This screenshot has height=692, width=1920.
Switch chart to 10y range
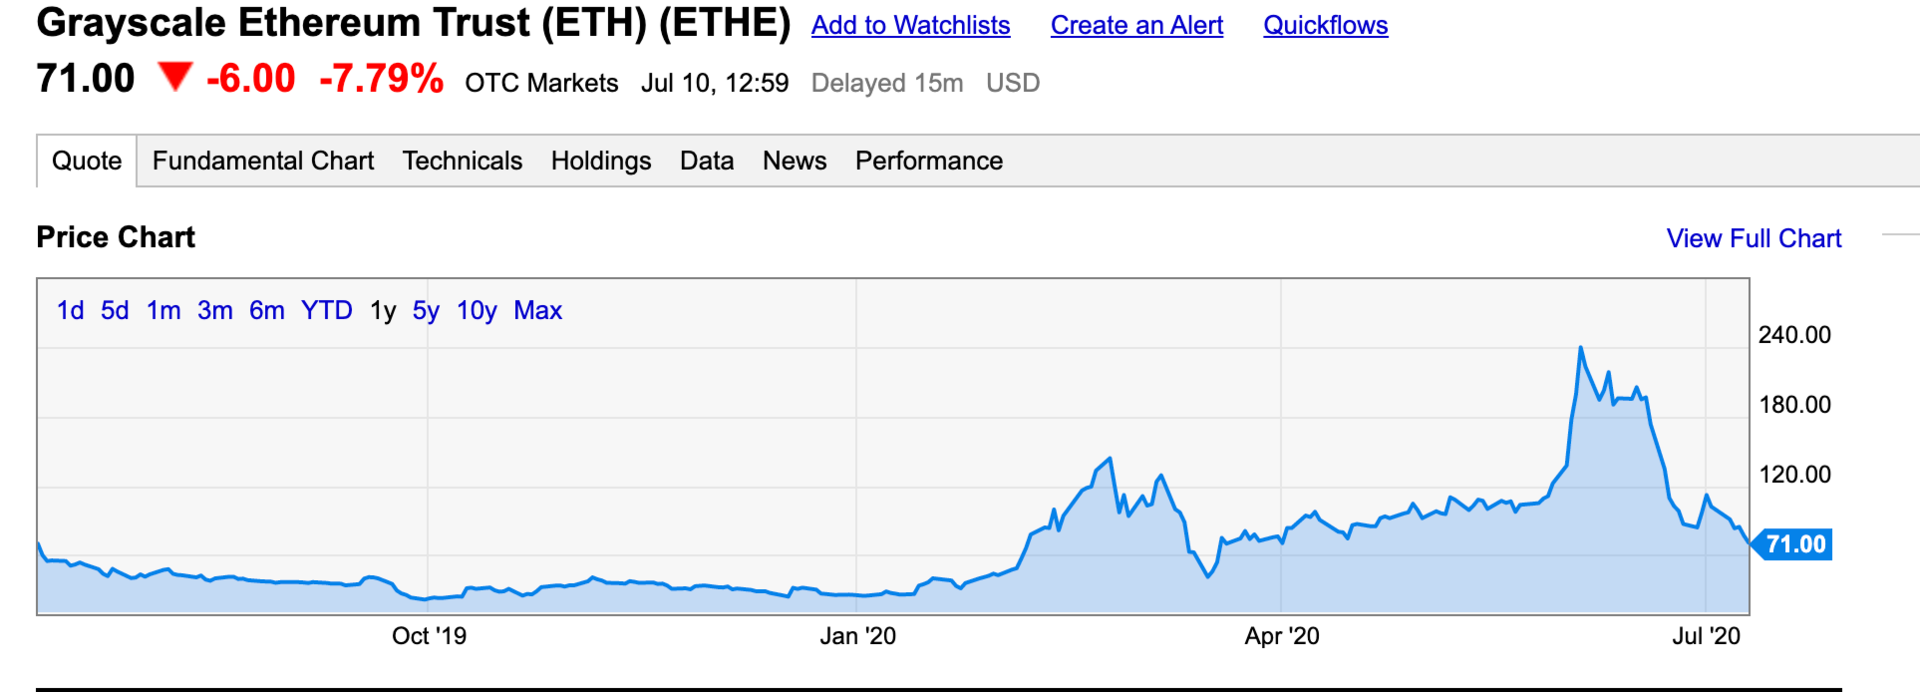tap(476, 311)
